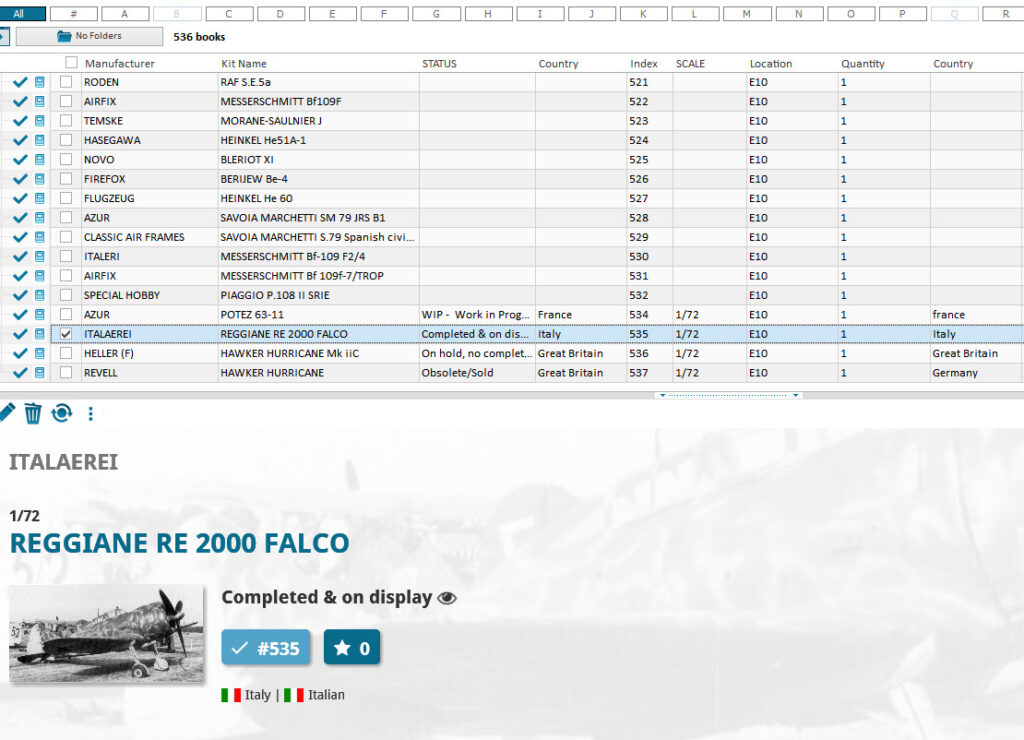Click the Obsolete/Sold status cell
Viewport: 1024px width, 740px height.
point(477,373)
